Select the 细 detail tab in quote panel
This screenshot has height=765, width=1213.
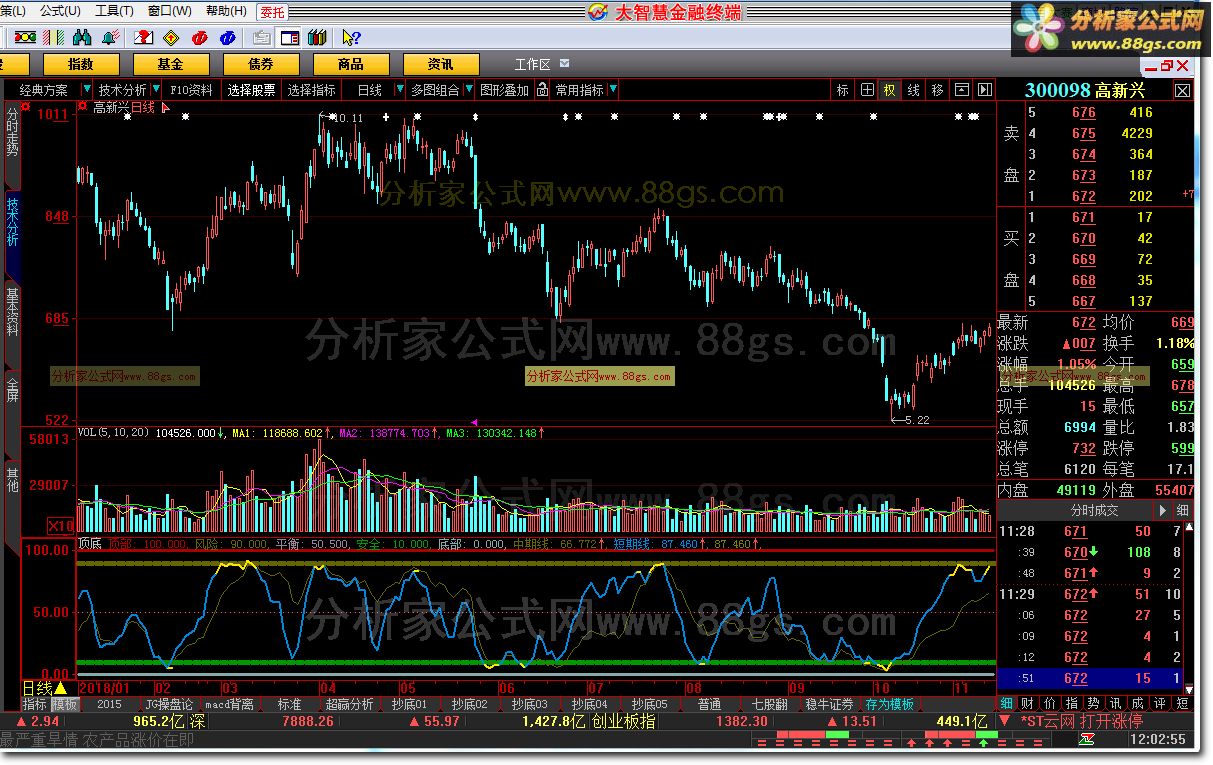click(x=1006, y=704)
